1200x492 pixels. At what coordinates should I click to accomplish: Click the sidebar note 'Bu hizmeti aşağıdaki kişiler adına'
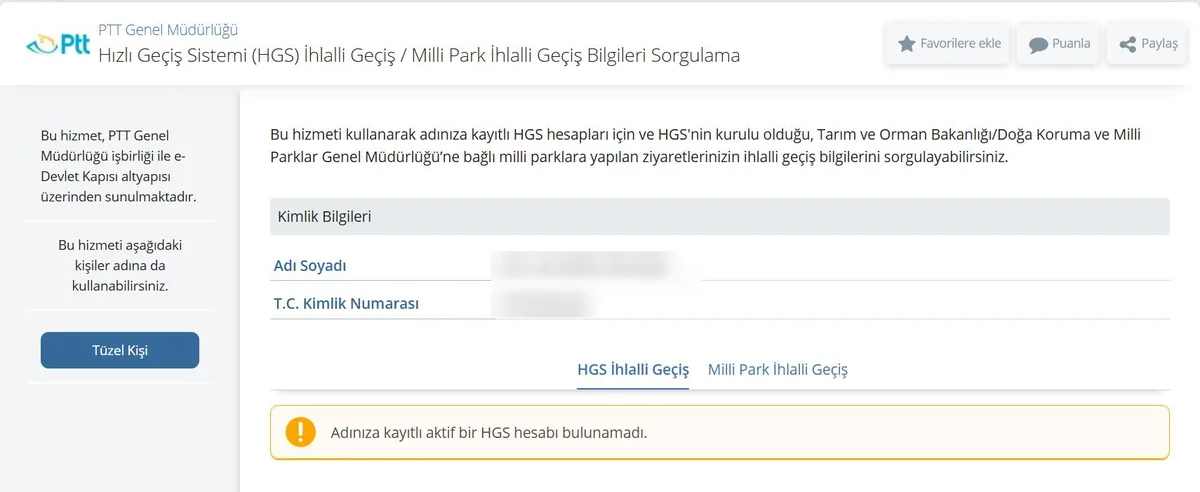[x=119, y=265]
